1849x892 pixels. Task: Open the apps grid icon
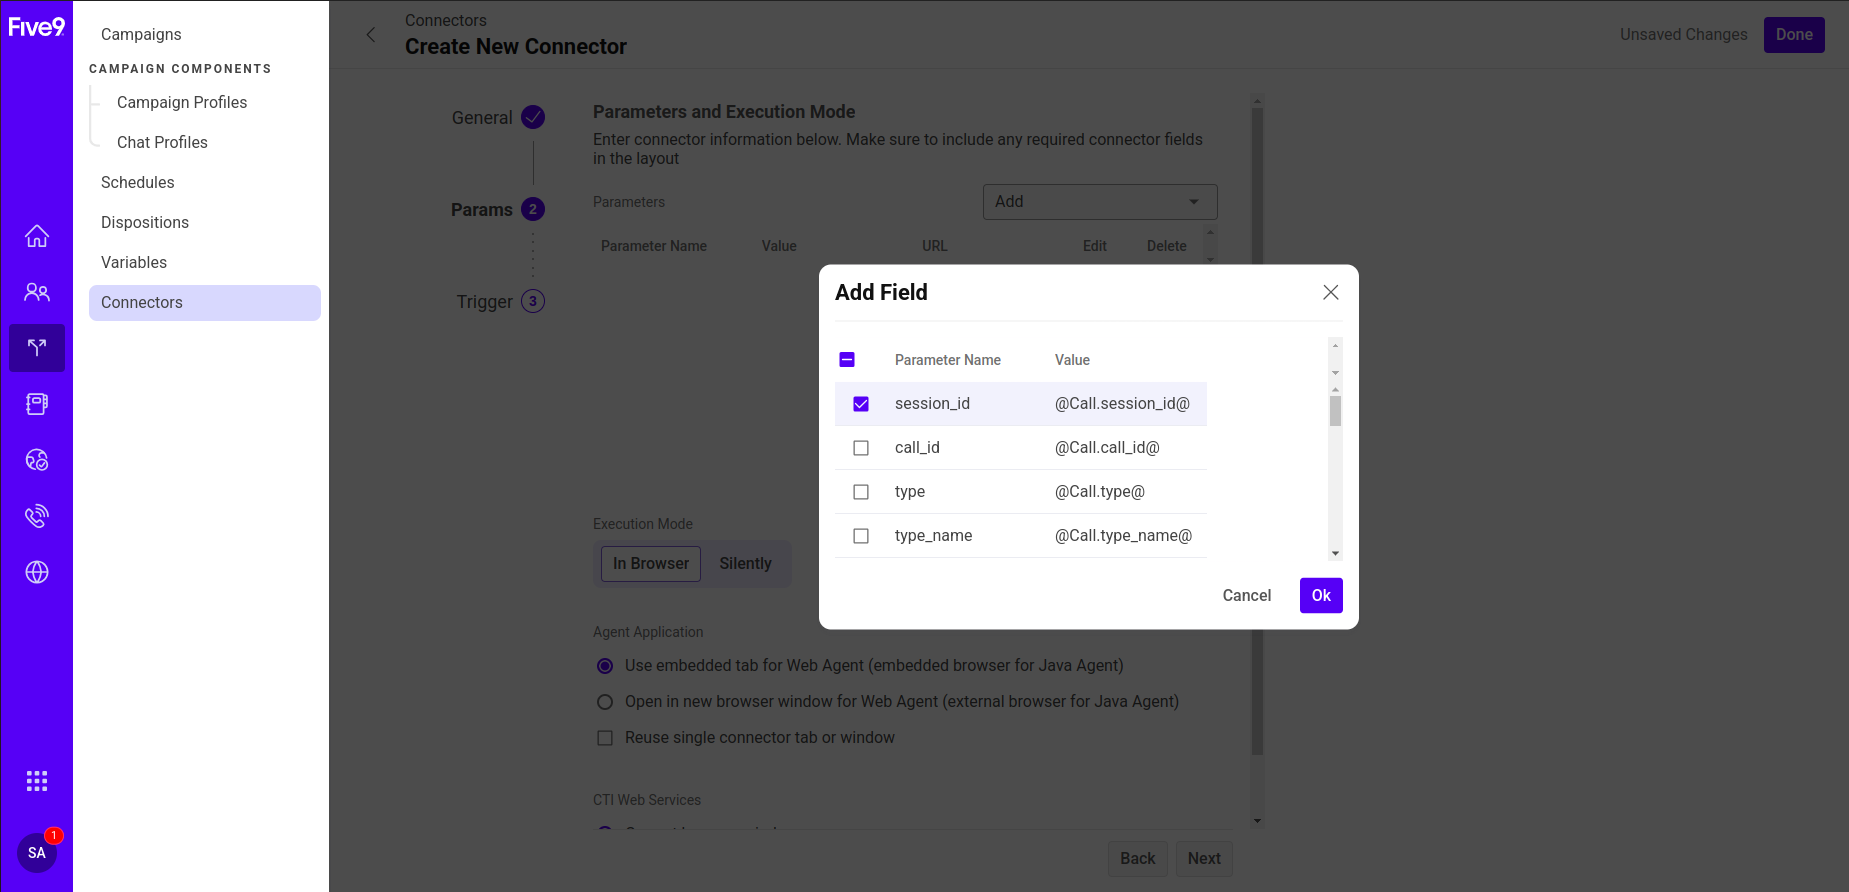click(x=37, y=781)
